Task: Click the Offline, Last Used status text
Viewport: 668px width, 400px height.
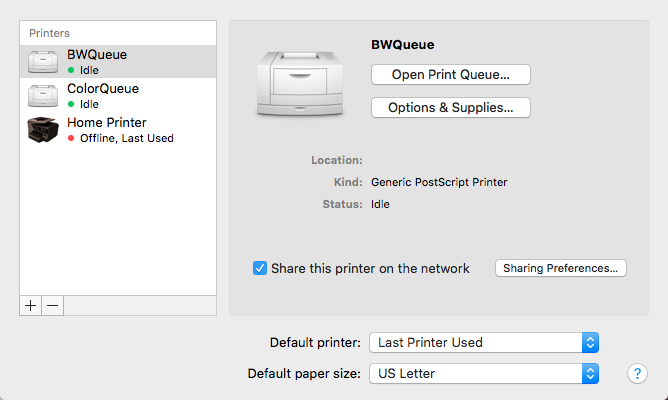Action: click(x=127, y=138)
